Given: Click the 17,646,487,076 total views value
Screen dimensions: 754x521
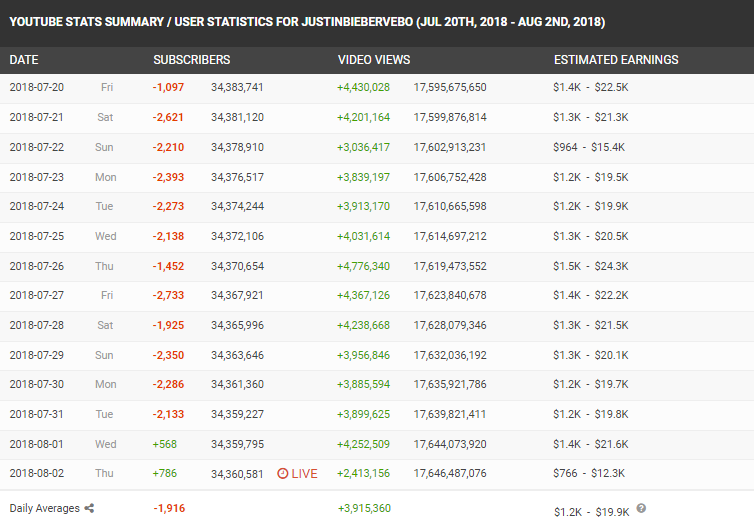Looking at the screenshot, I should 450,473.
